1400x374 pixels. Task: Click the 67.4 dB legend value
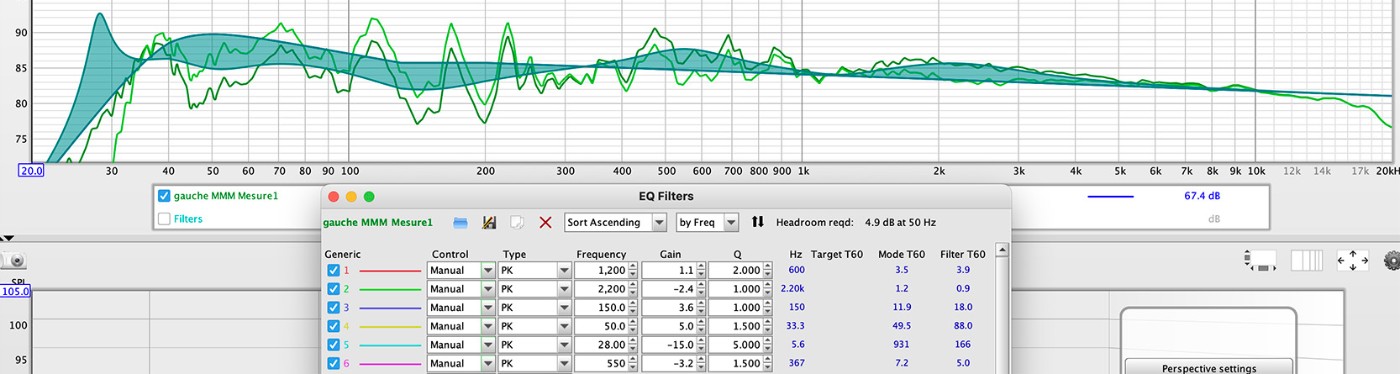(x=1202, y=196)
